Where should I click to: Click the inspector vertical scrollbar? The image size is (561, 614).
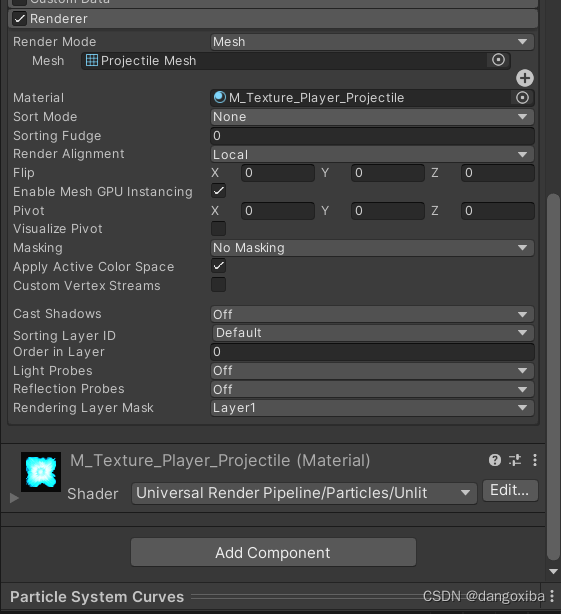pos(553,377)
